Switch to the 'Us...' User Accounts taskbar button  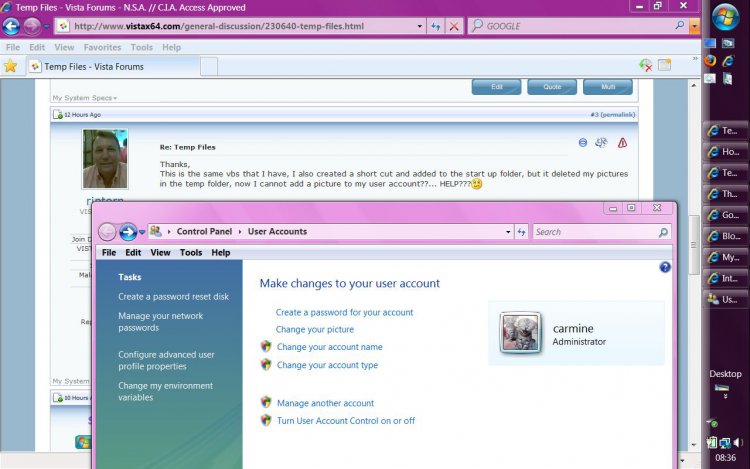tap(725, 299)
